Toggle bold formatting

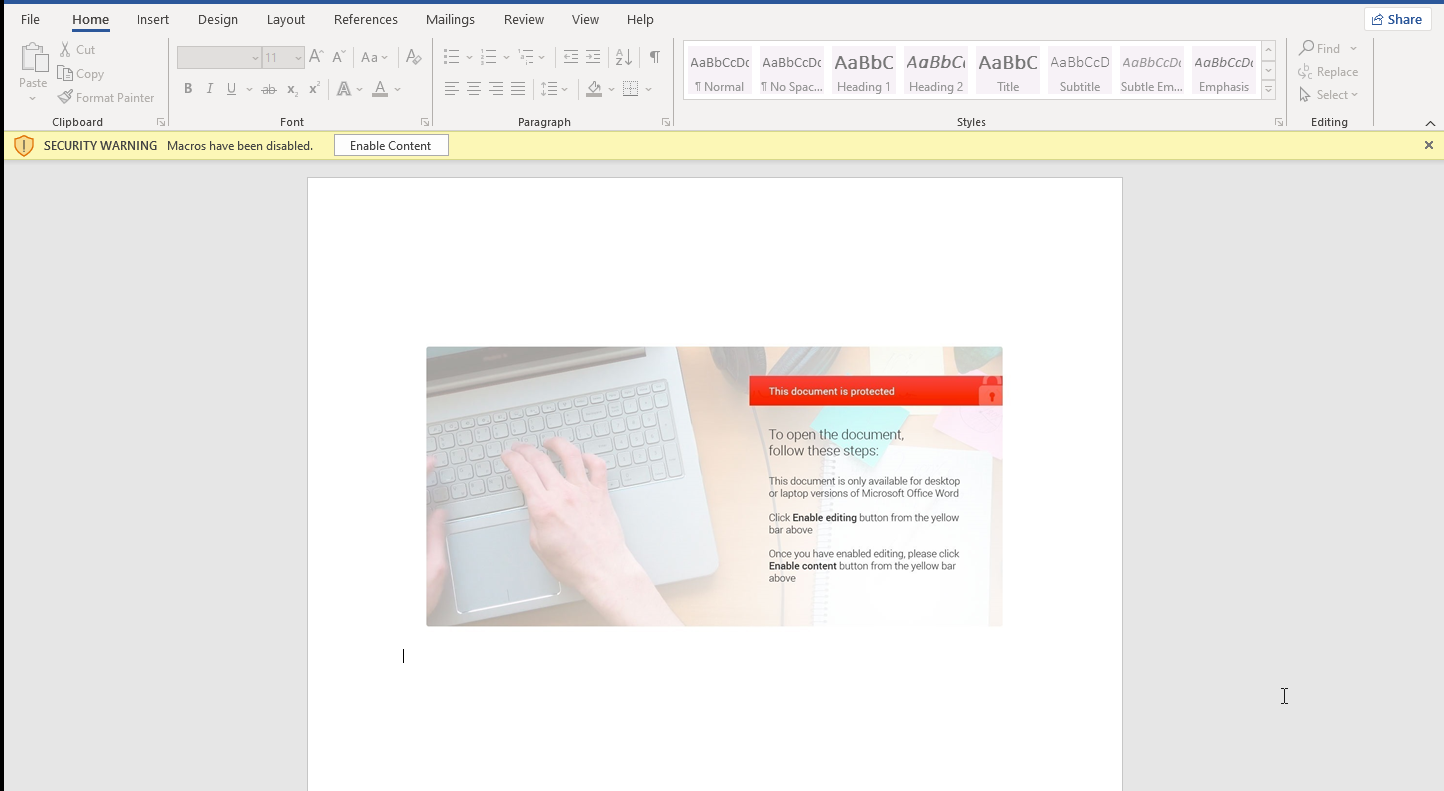click(188, 89)
